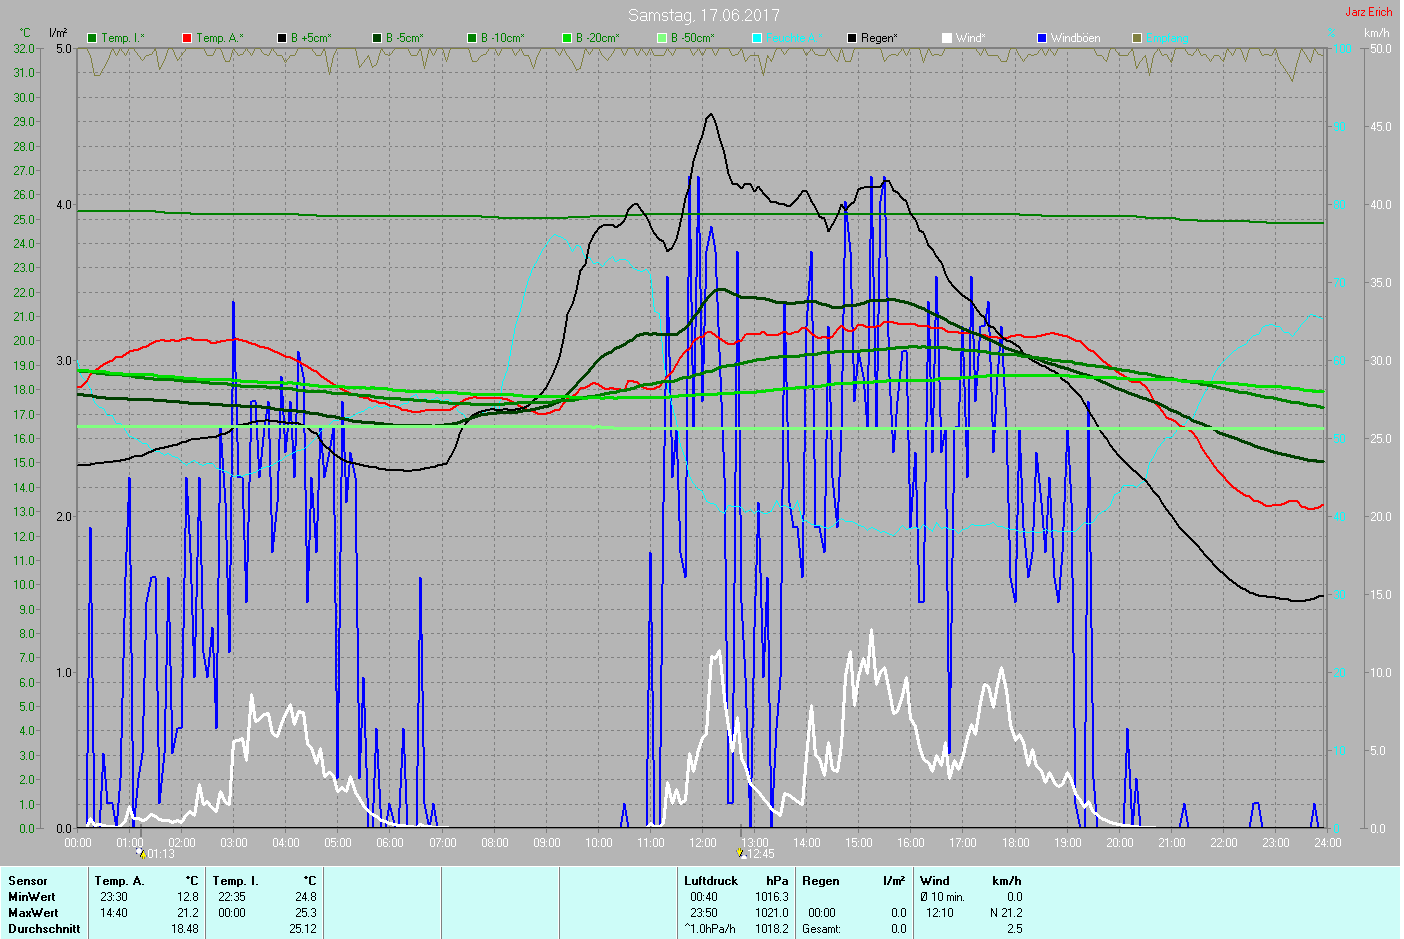Select the white Wind legend square
Screen dimensions: 1404x939
[x=947, y=38]
